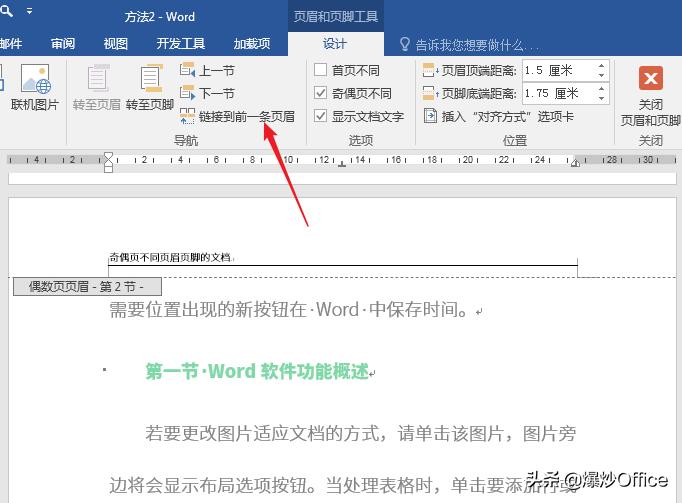
Task: Toggle 链接到前一条页眉 link to previous
Action: (x=237, y=116)
